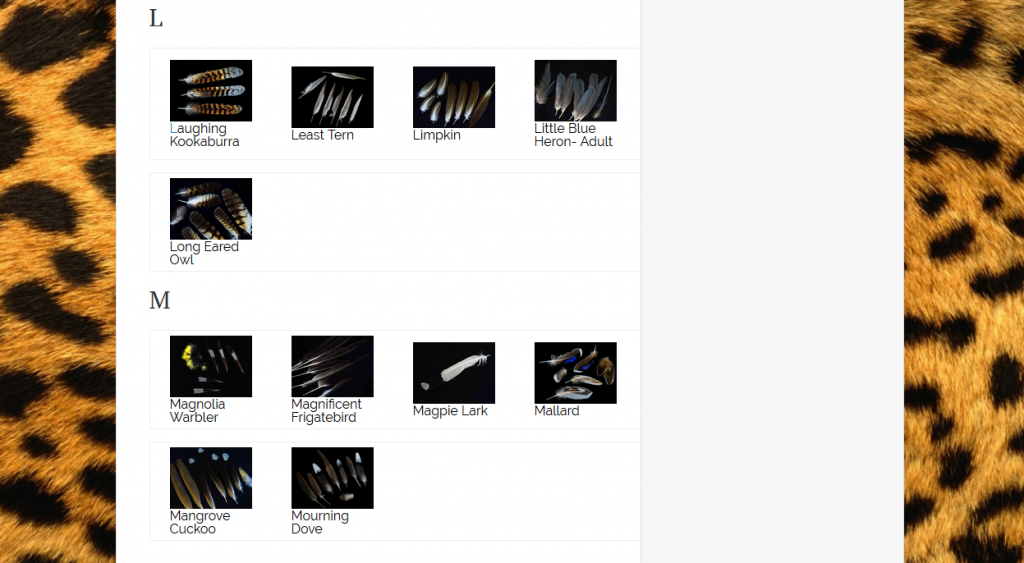View the Little Blue Heron feather photo
Screen dimensions: 1024x563
tap(575, 91)
